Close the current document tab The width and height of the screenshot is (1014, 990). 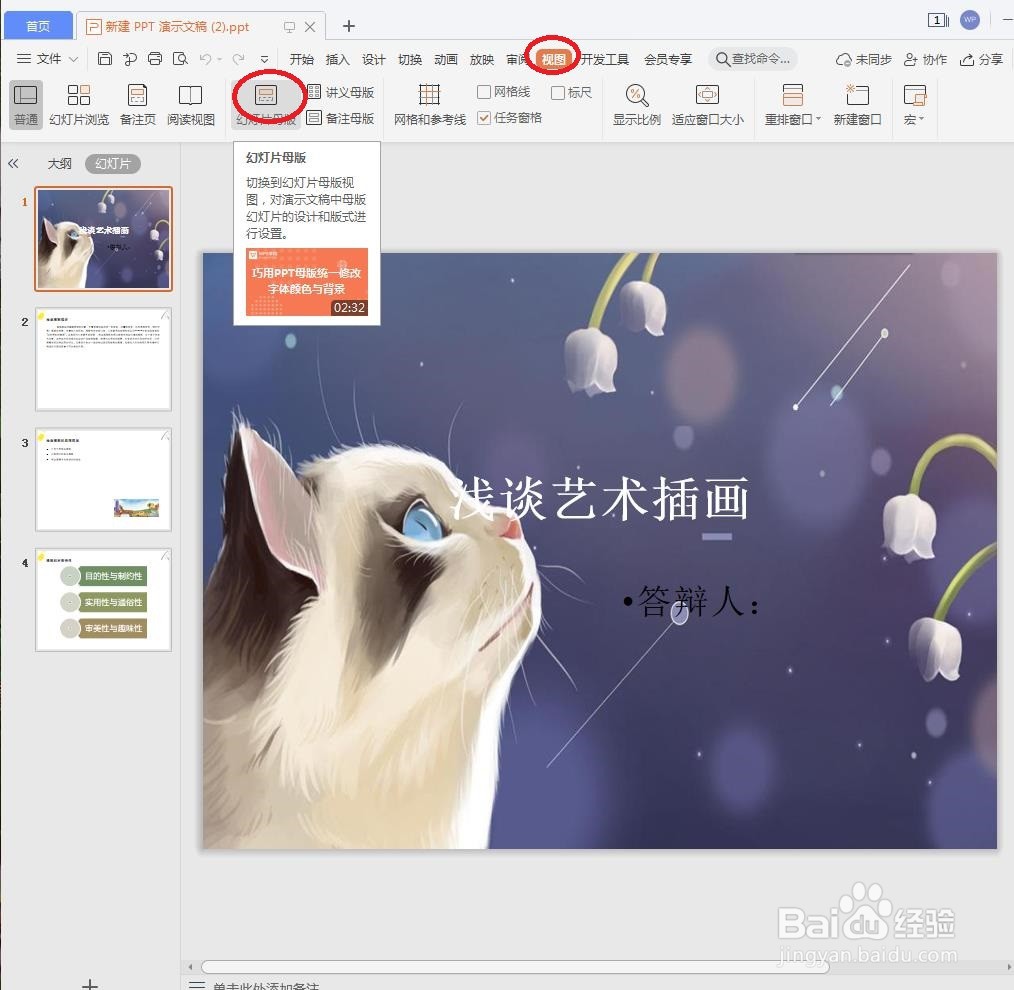coord(310,27)
